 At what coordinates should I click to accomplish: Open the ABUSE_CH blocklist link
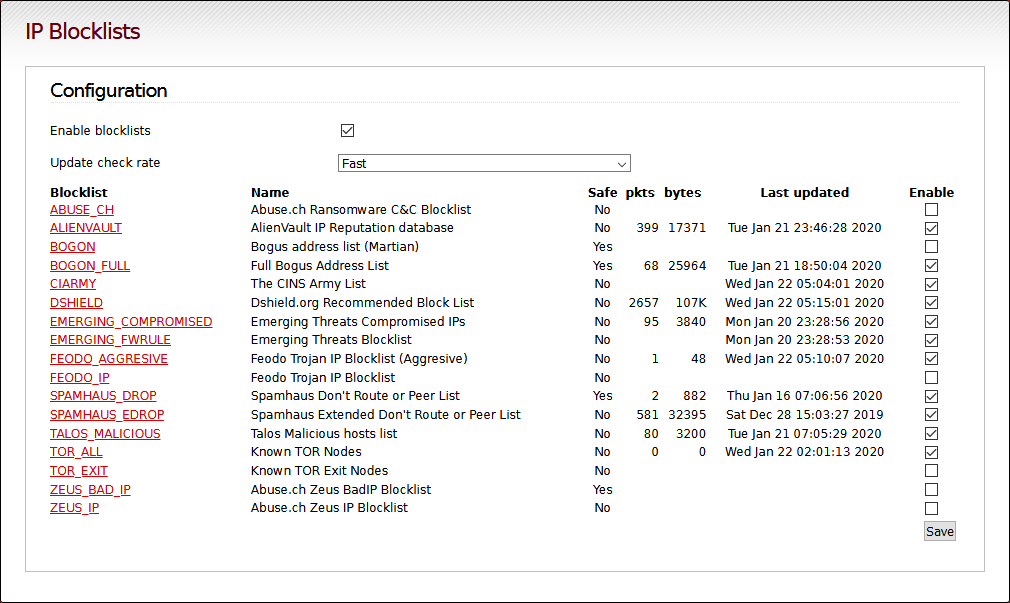pos(82,210)
